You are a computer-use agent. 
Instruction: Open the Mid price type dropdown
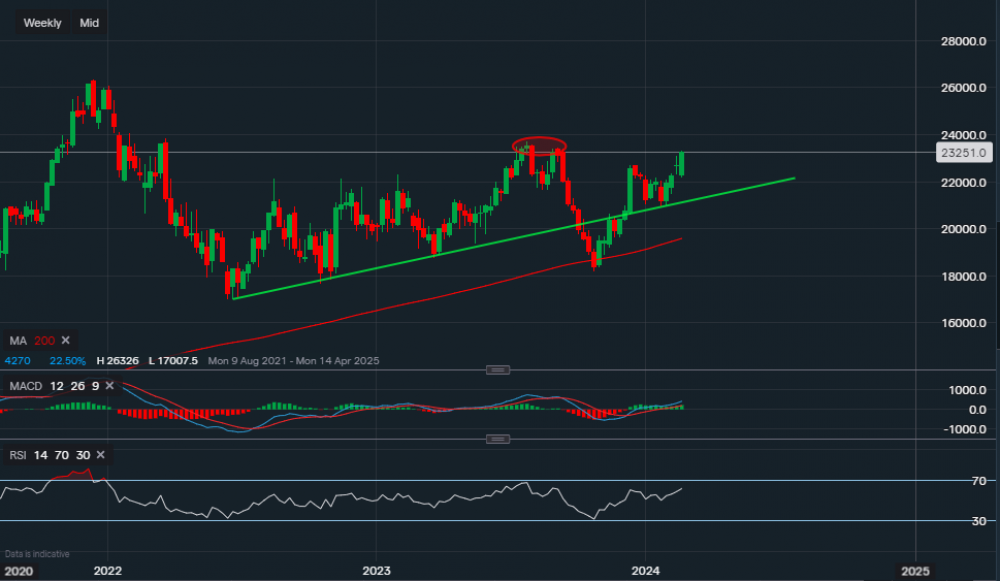[x=89, y=23]
